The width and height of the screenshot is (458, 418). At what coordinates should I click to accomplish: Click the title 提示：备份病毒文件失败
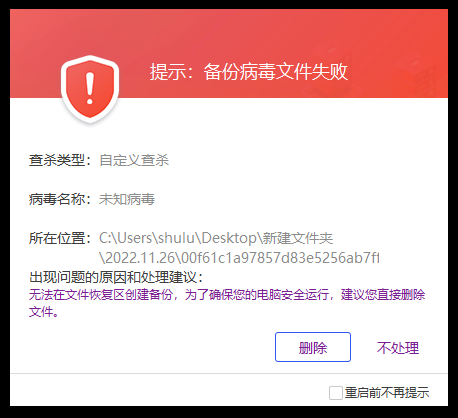click(249, 72)
